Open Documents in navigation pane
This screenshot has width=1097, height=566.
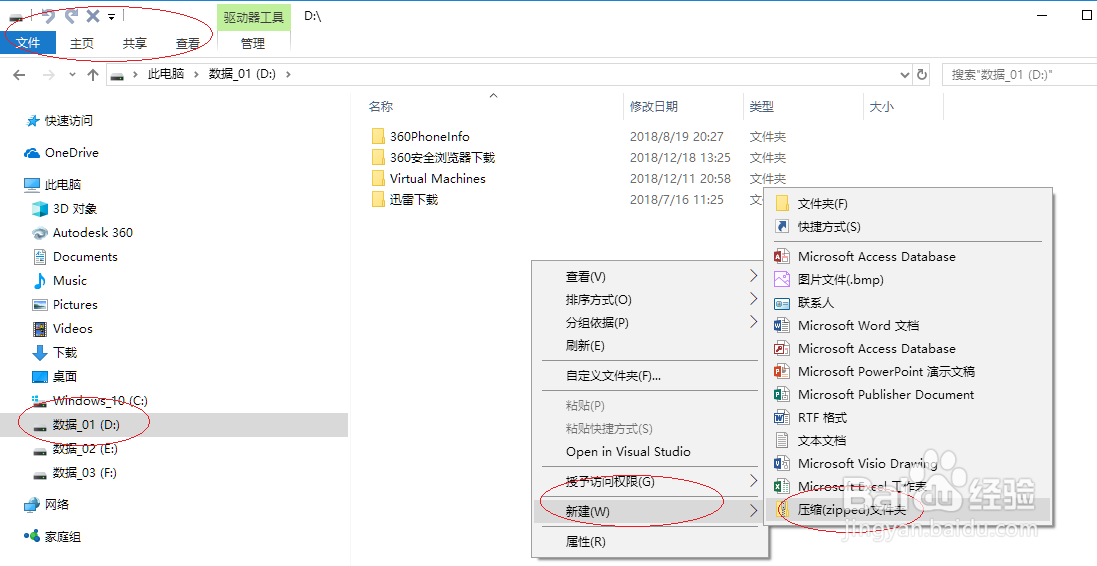coord(85,257)
